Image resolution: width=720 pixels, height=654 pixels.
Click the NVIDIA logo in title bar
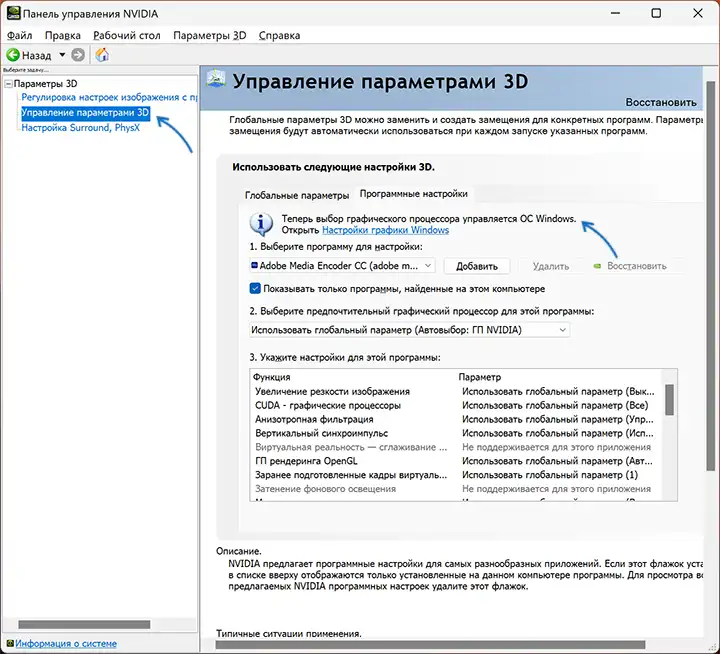click(x=13, y=13)
